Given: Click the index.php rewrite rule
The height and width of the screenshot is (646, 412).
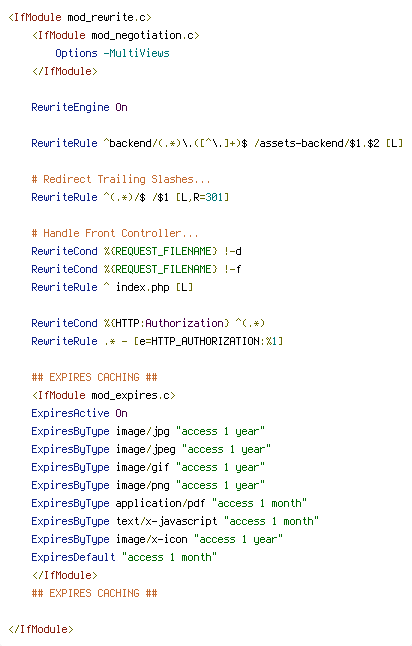Looking at the screenshot, I should (x=112, y=287).
